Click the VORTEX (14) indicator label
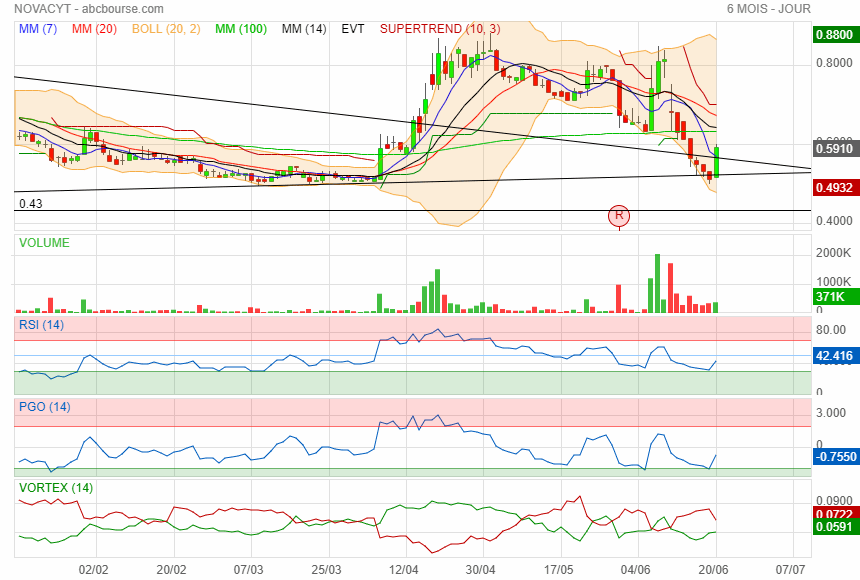860x580 pixels. (x=56, y=487)
